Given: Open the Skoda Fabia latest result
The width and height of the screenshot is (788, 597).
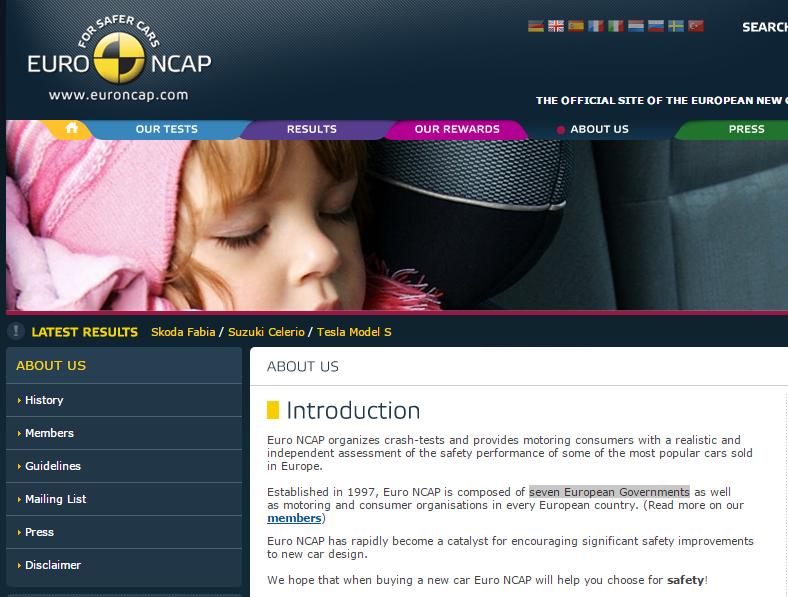Looking at the screenshot, I should click(x=183, y=332).
